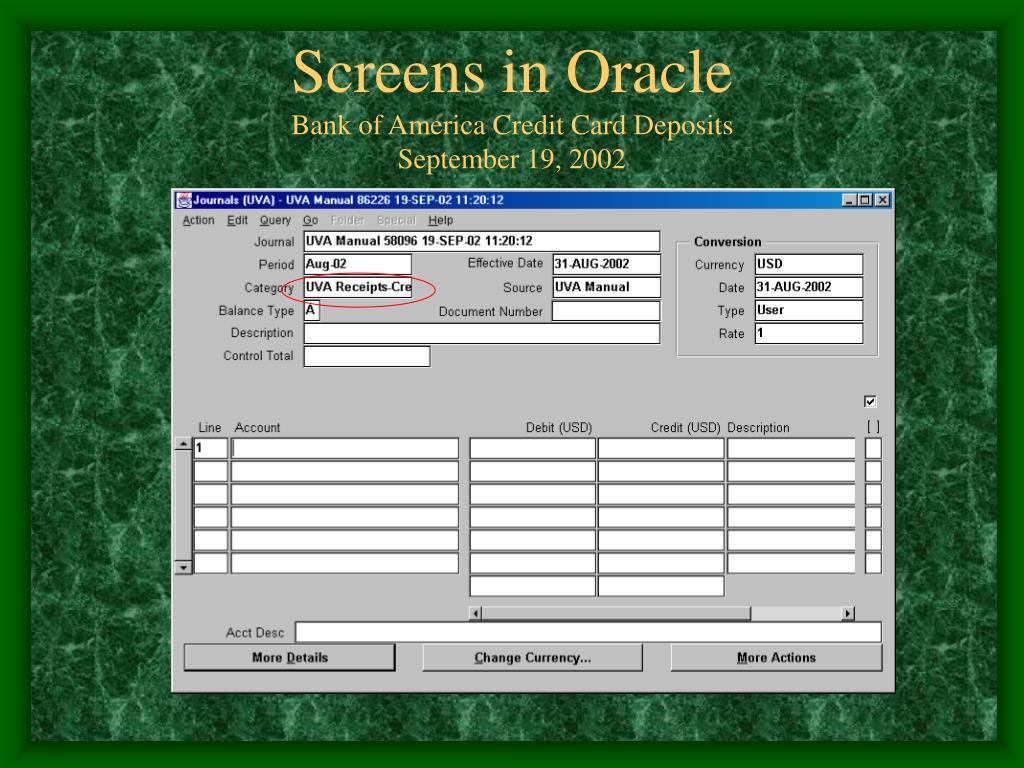This screenshot has height=768, width=1024.
Task: Open the Edit menu
Action: tap(237, 220)
